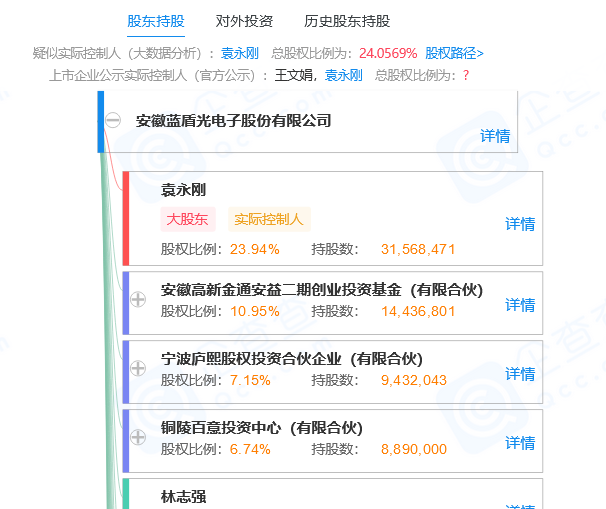Open the 对外投资 tab
The width and height of the screenshot is (606, 509).
pyautogui.click(x=244, y=21)
